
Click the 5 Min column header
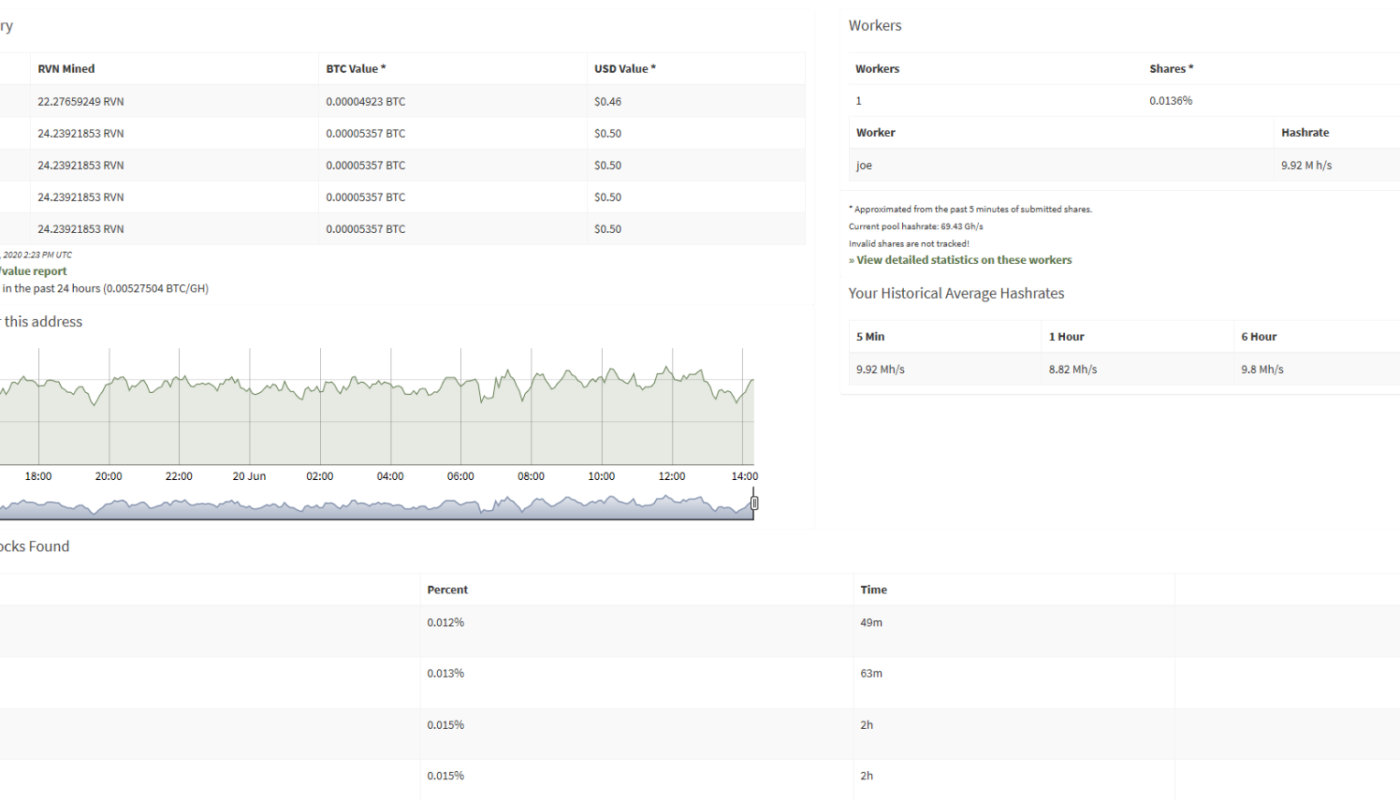coord(870,337)
